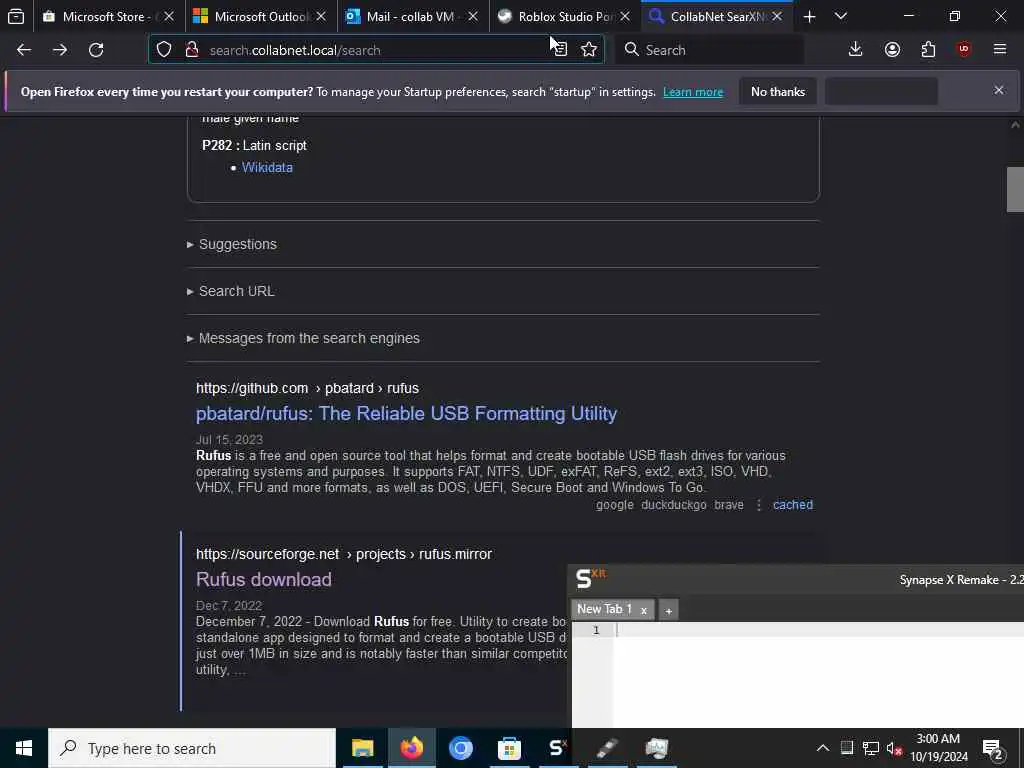
Task: Open the result options three-dot menu
Action: click(x=758, y=505)
